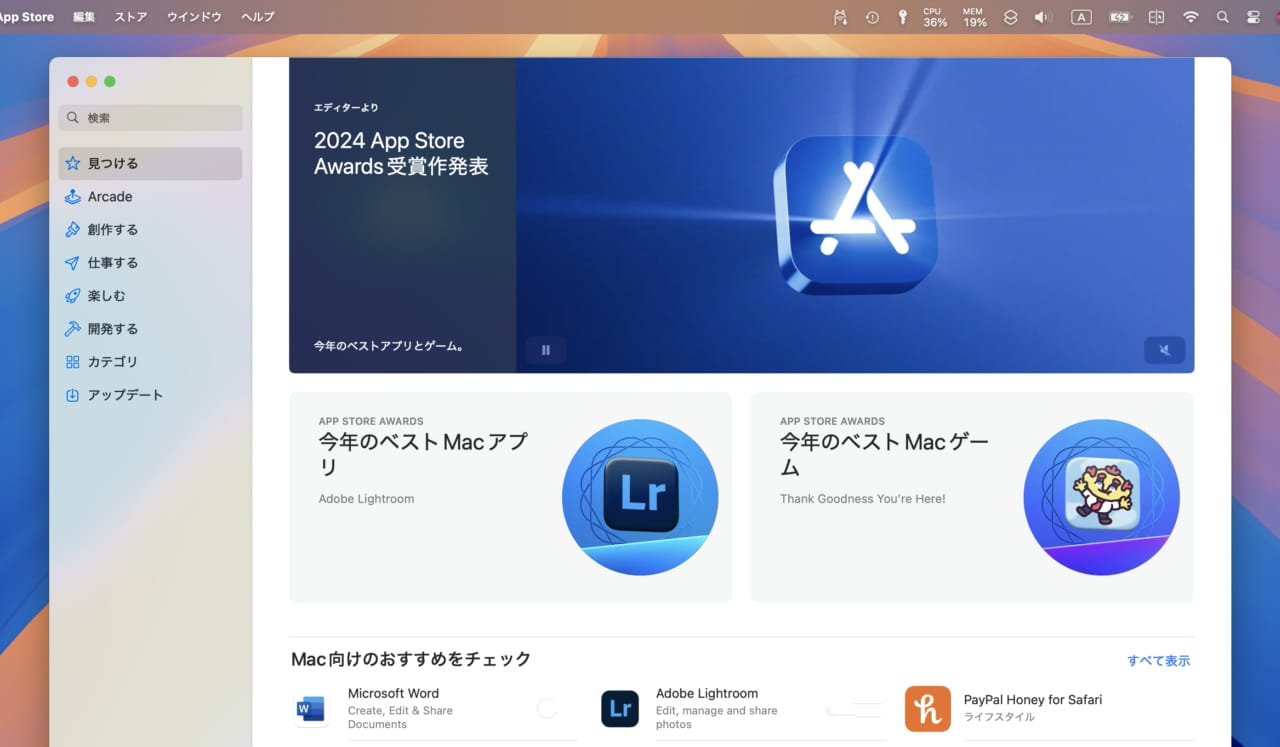The width and height of the screenshot is (1280, 747).
Task: Click Adobe Lightroom title in recommendations list
Action: pos(707,693)
